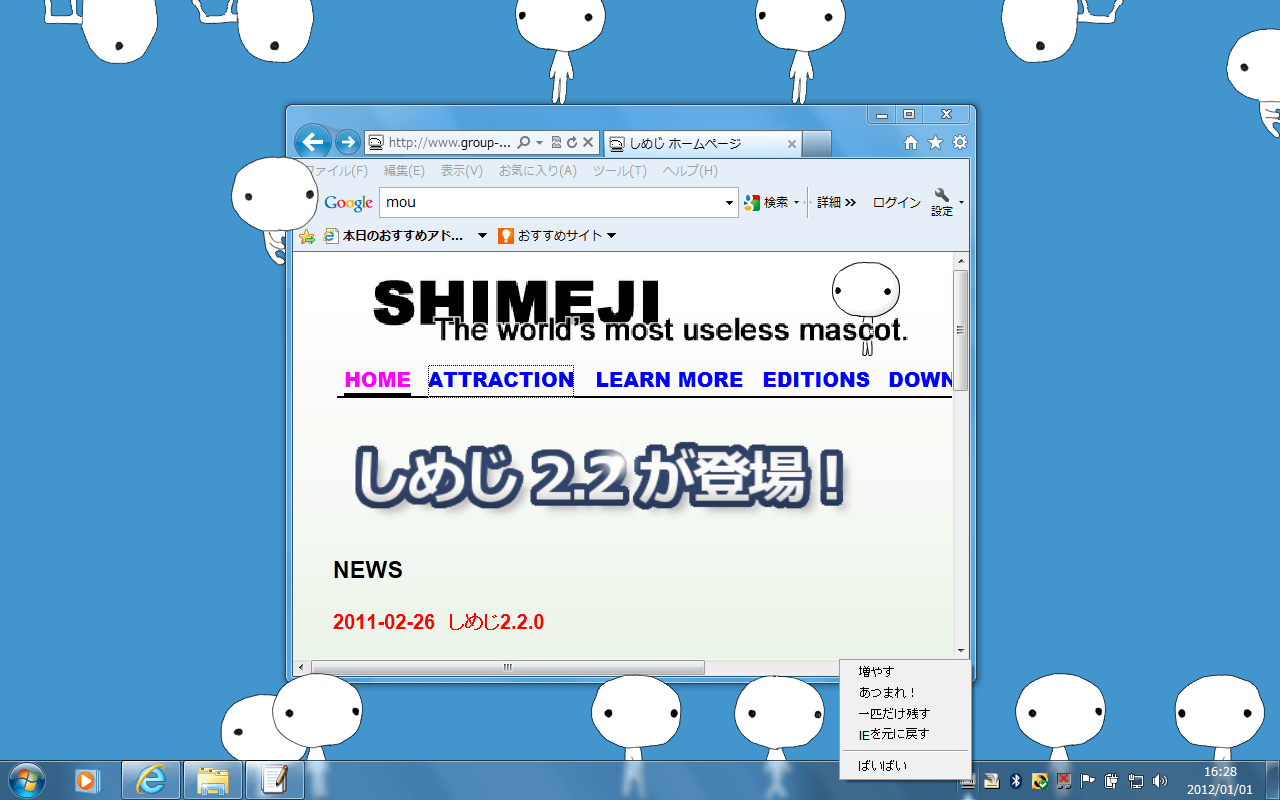Expand the 設定 wrench dropdown arrow
Screen dimensions: 1280x800
(962, 203)
